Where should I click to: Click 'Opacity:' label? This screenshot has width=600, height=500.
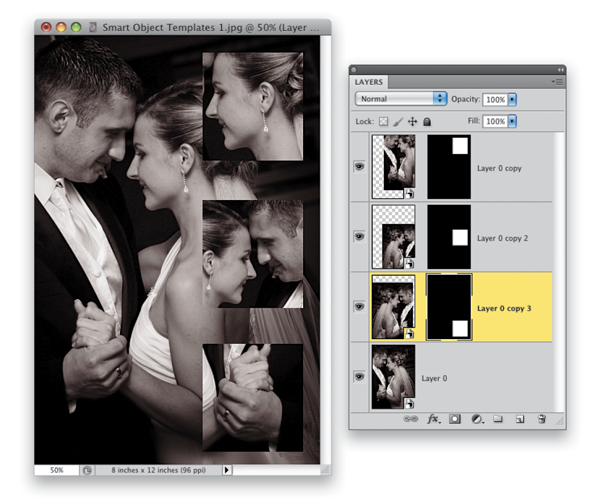click(465, 99)
